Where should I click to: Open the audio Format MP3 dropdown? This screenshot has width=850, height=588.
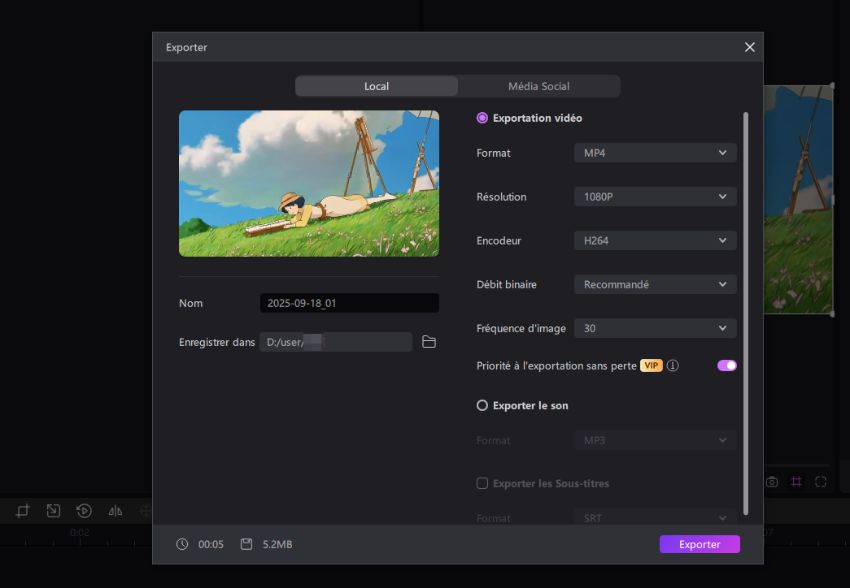[655, 441]
